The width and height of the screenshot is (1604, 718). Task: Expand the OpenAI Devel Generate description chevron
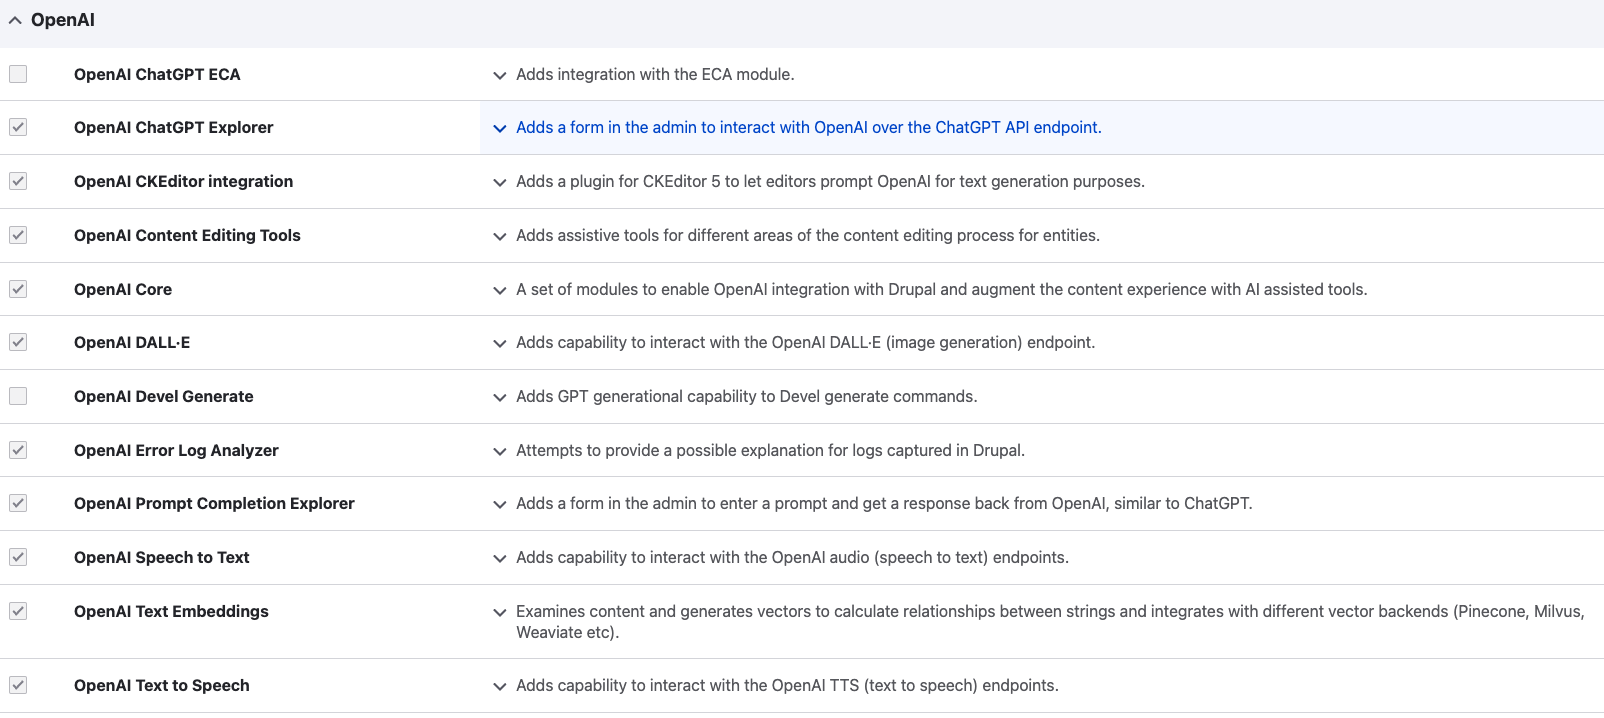500,397
